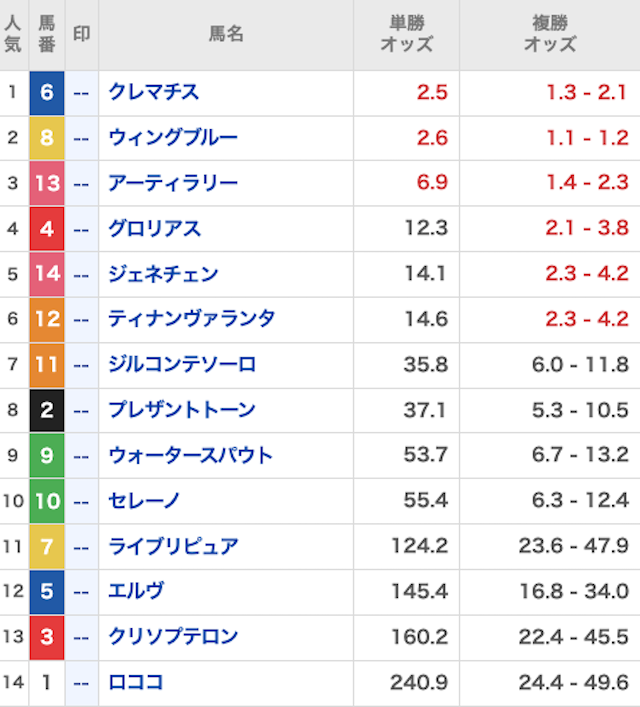The width and height of the screenshot is (640, 707).
Task: Click the 馬名 column header
Action: pyautogui.click(x=226, y=34)
